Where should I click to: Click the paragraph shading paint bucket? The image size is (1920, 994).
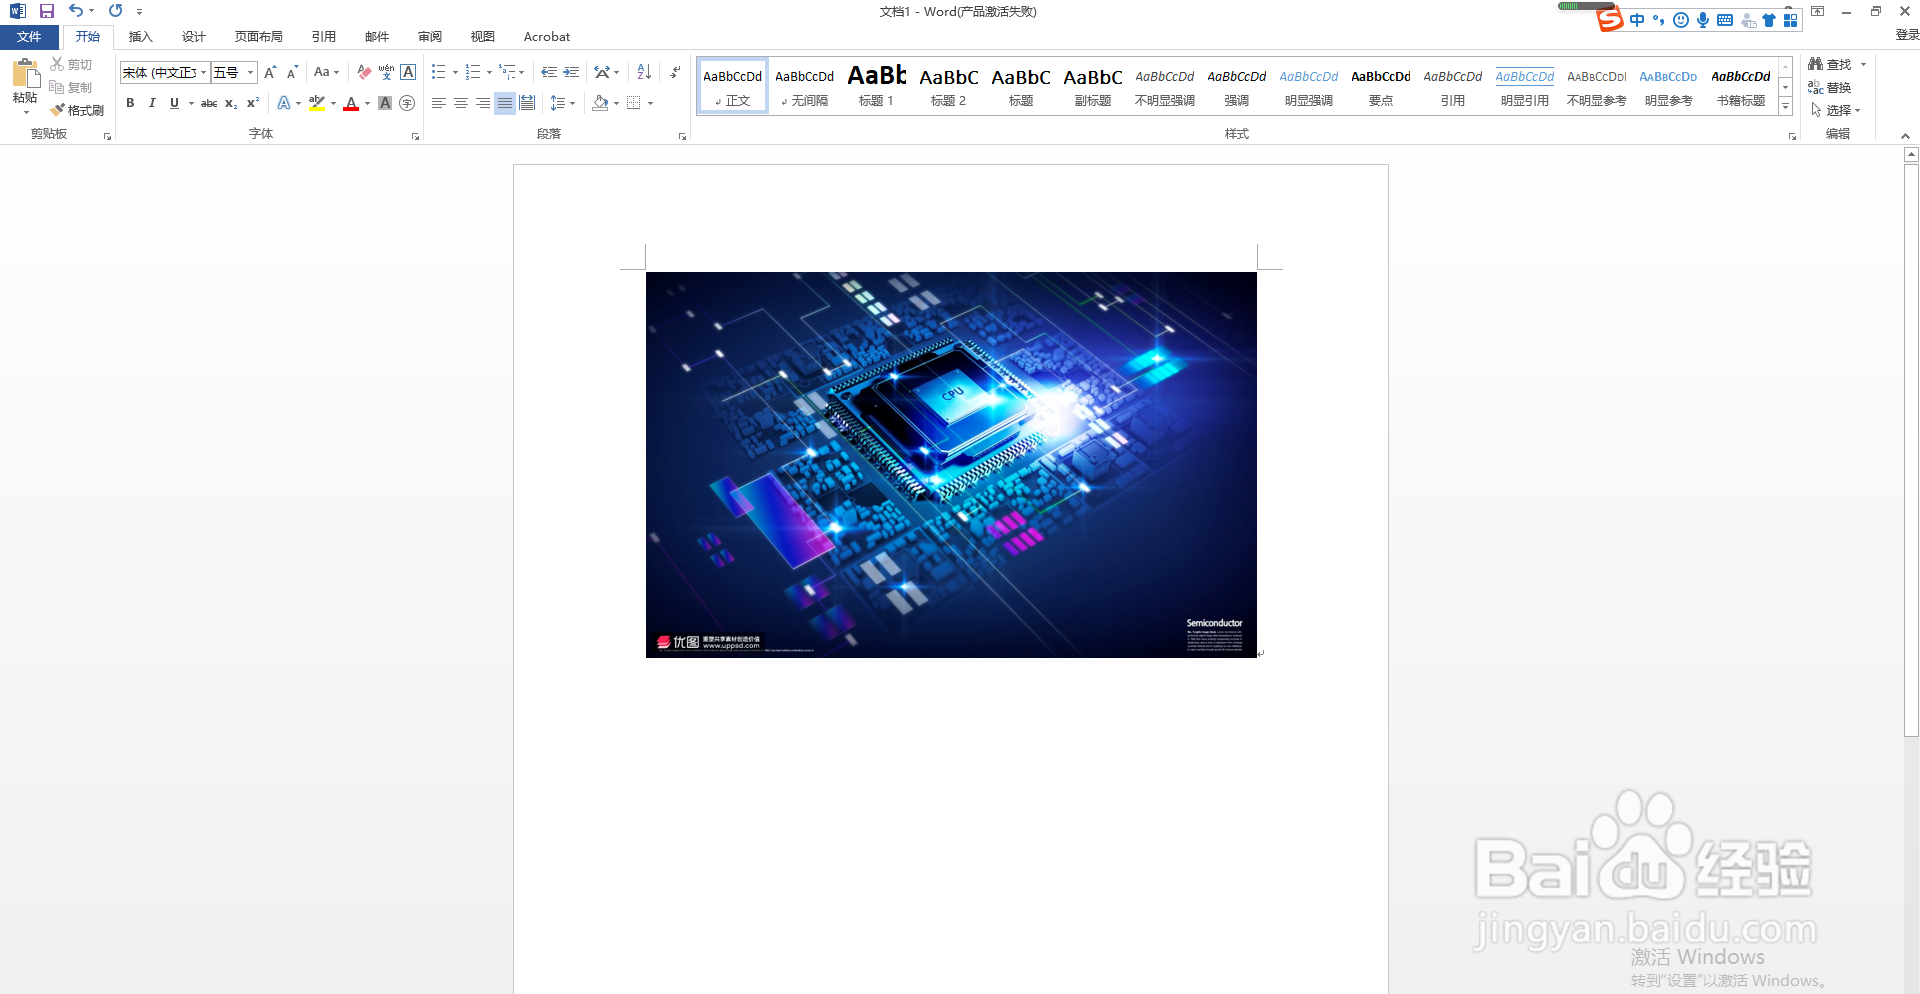click(600, 103)
